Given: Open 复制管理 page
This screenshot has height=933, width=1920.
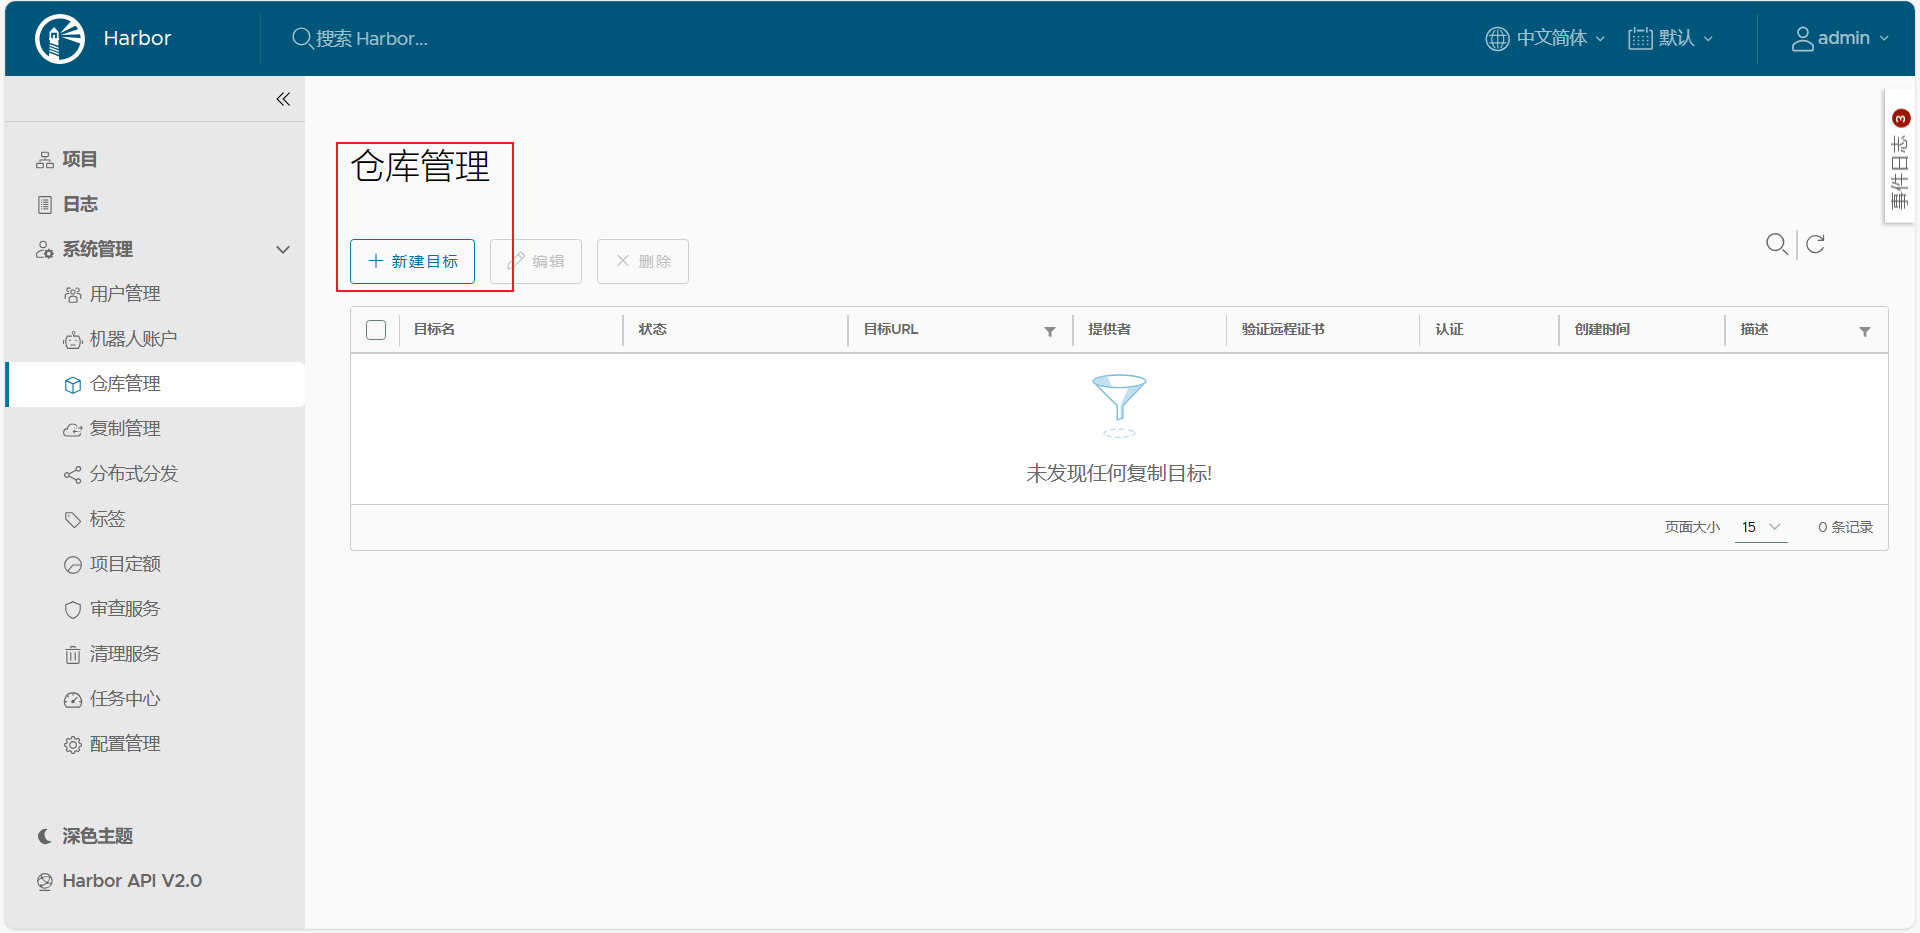Looking at the screenshot, I should point(125,429).
